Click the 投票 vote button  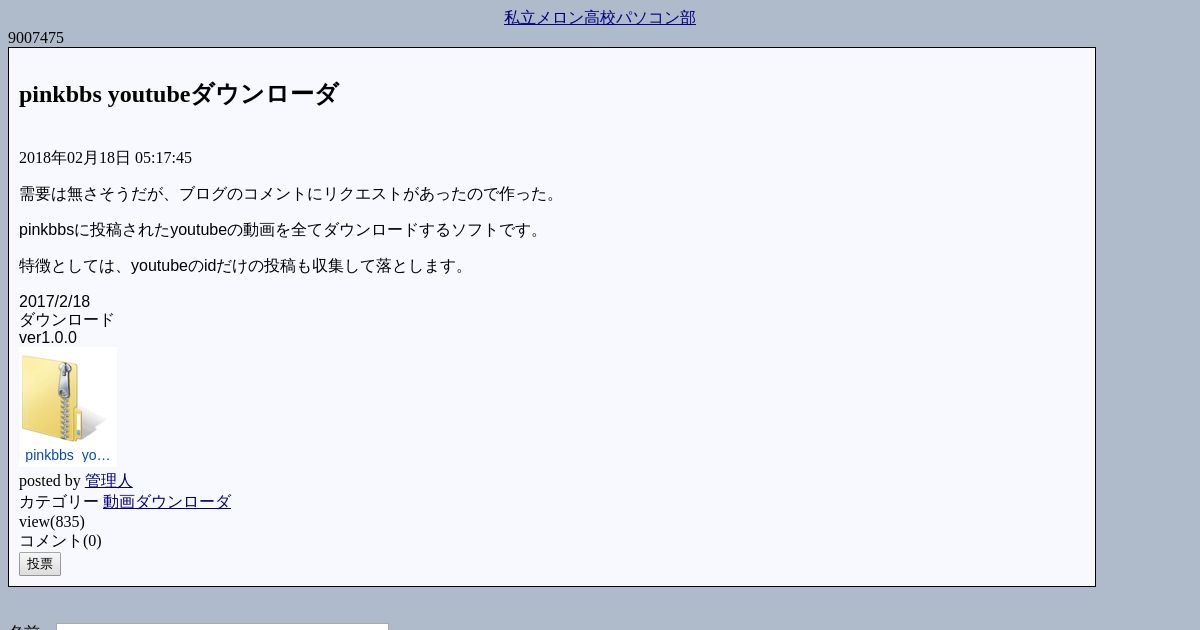click(40, 564)
